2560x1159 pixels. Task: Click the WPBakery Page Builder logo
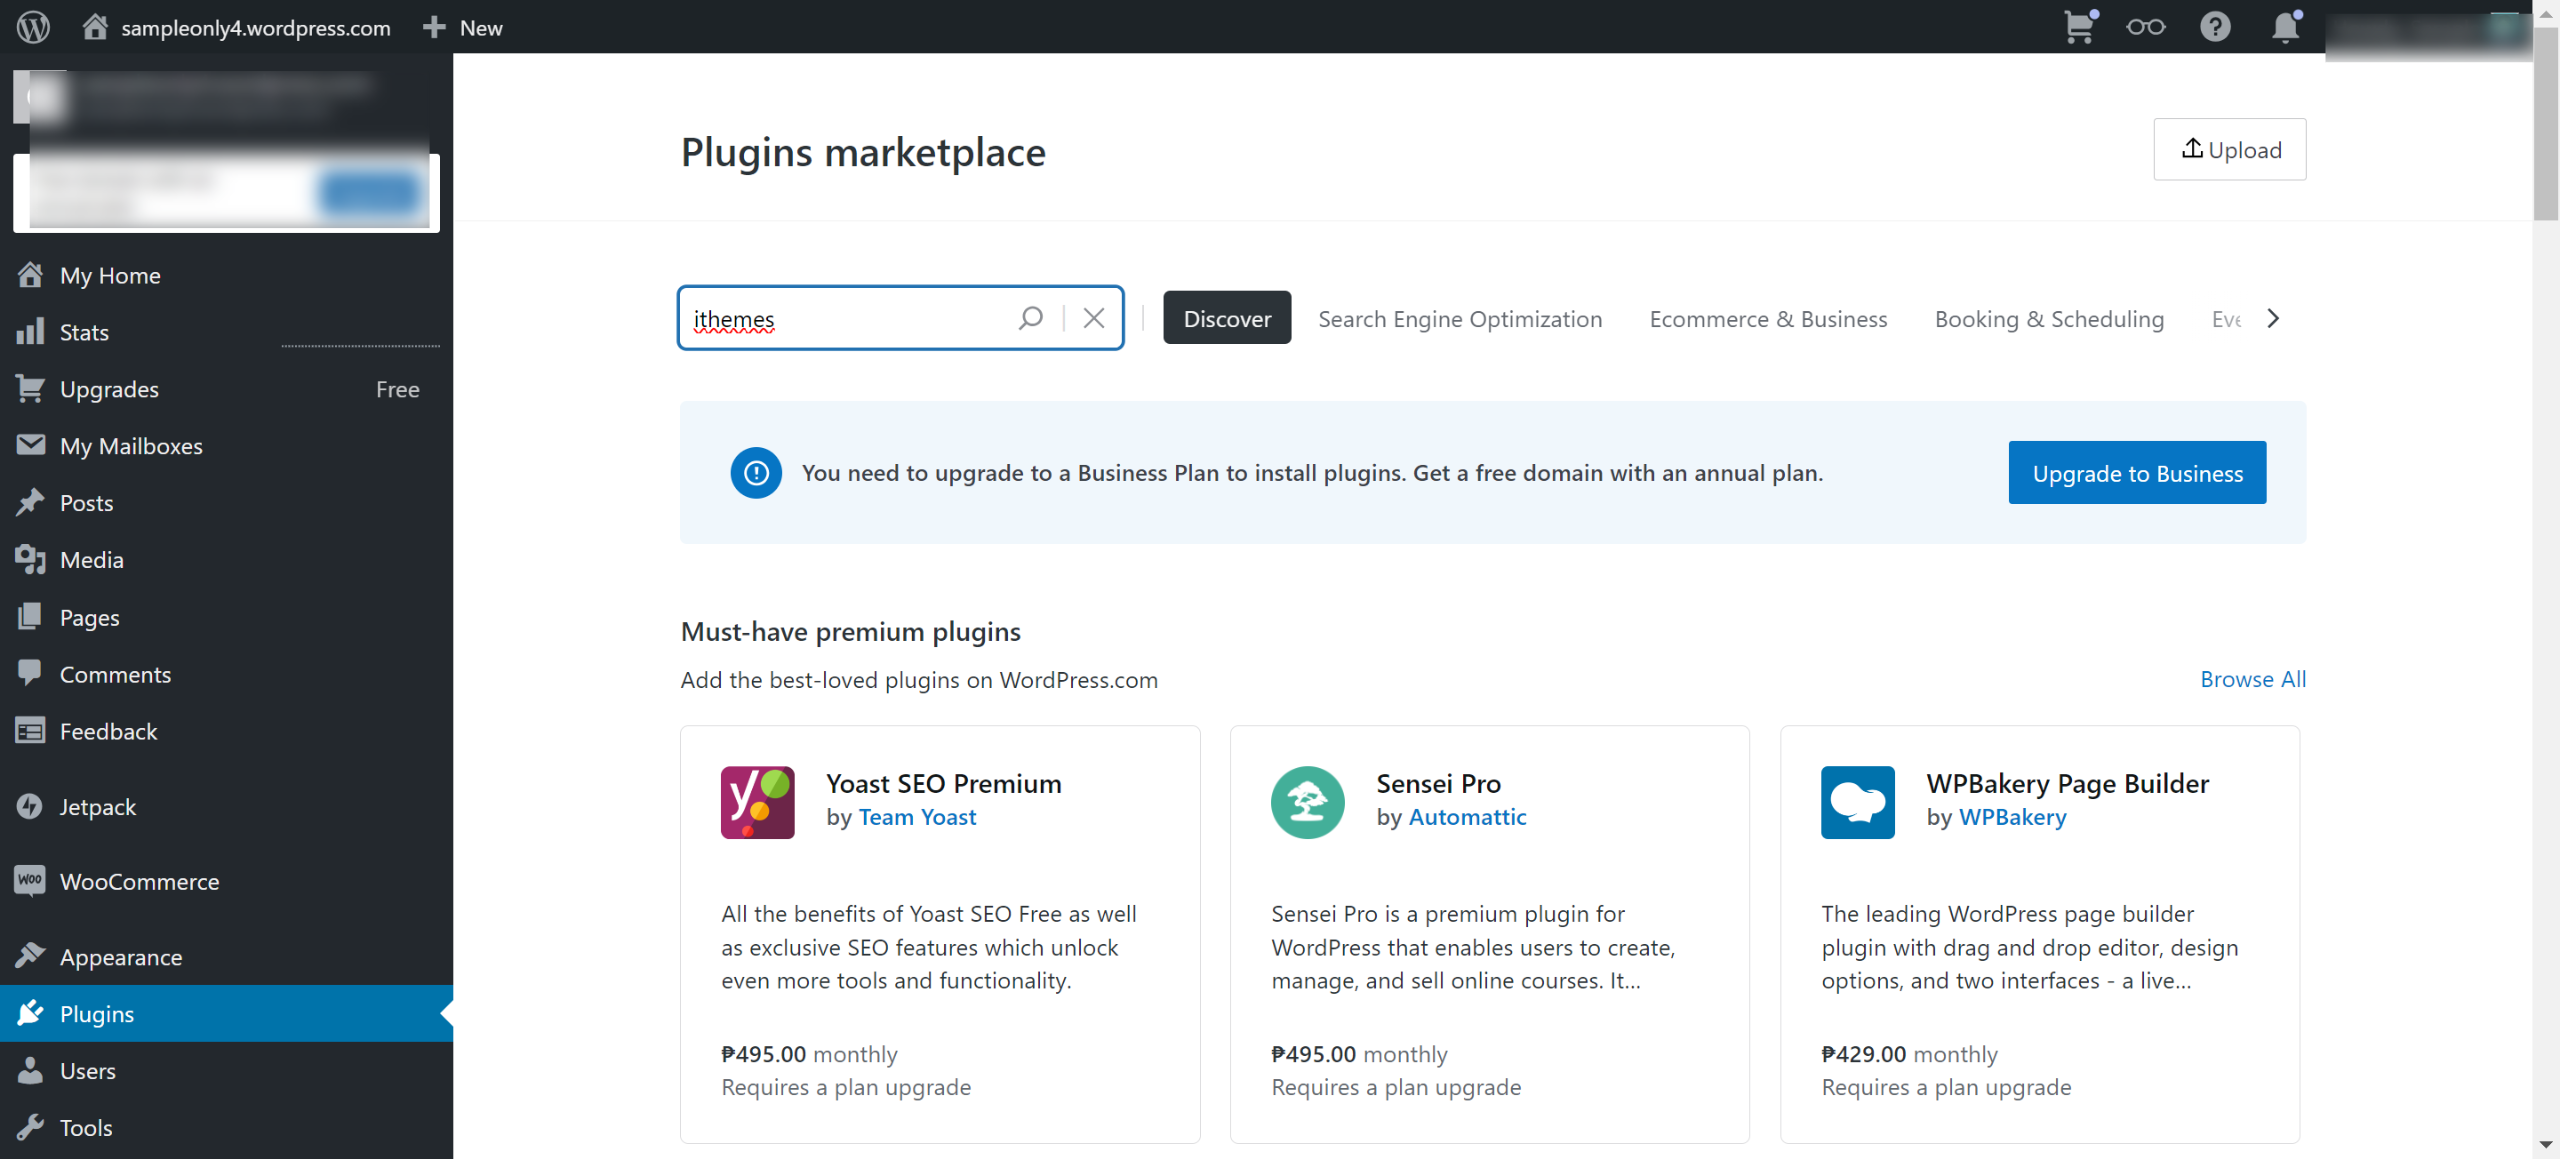(x=1858, y=802)
